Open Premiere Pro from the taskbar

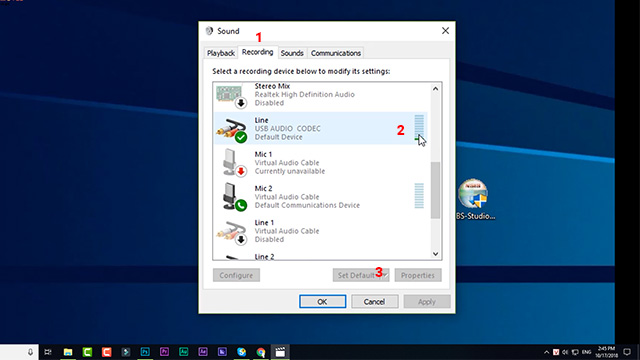(x=164, y=352)
